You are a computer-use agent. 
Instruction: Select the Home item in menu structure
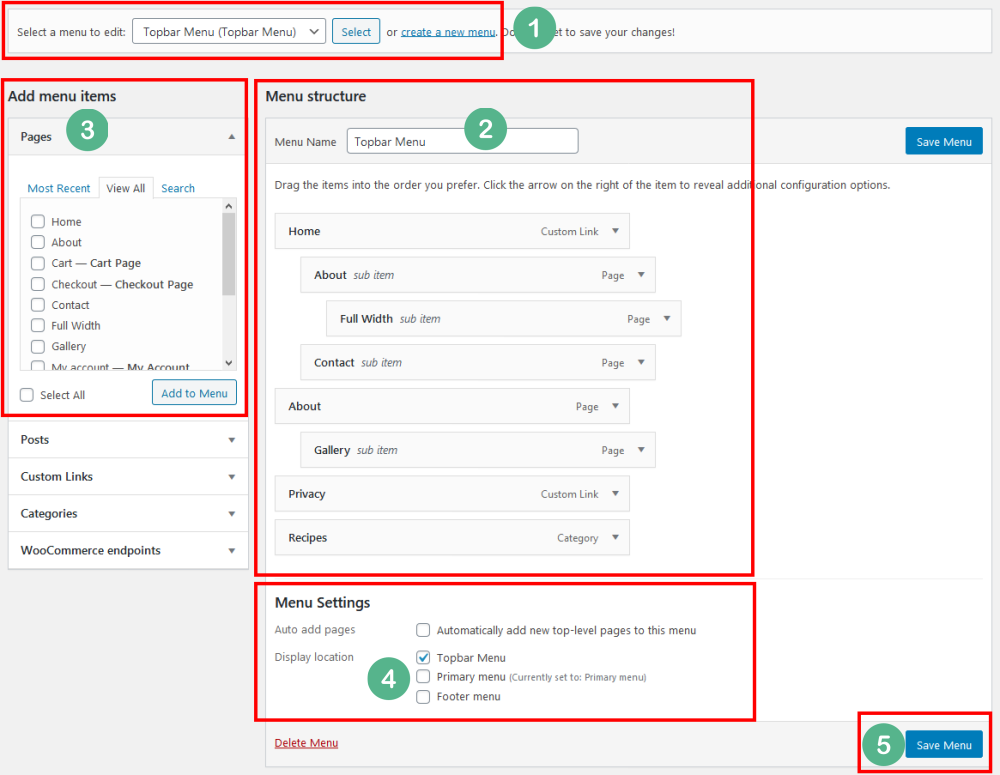452,231
